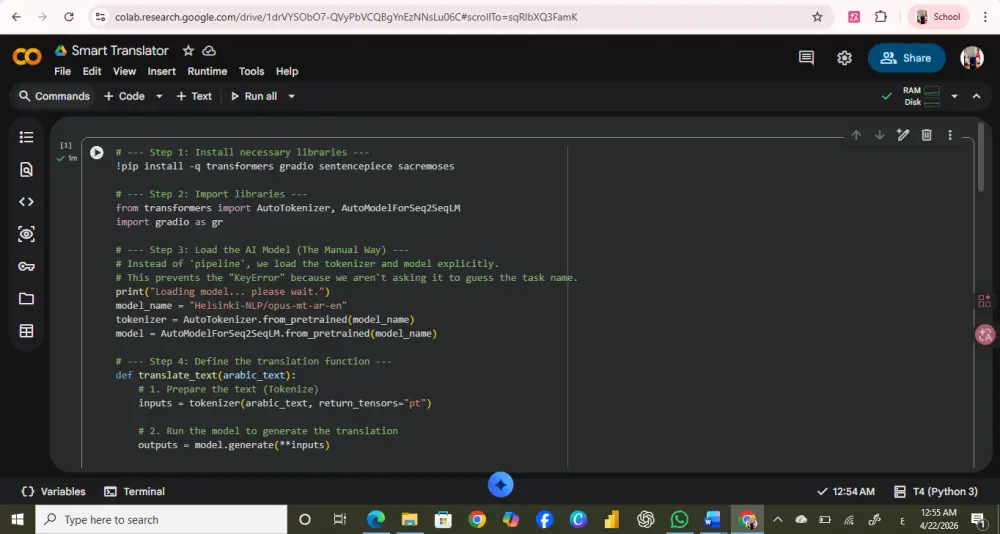
Task: Add a new Code cell
Action: point(124,96)
